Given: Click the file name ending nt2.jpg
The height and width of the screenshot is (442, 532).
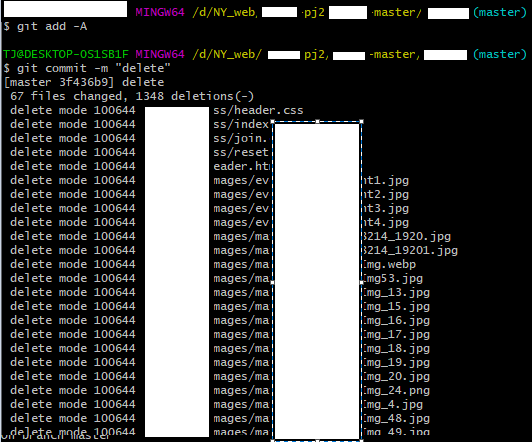Looking at the screenshot, I should pyautogui.click(x=386, y=194).
